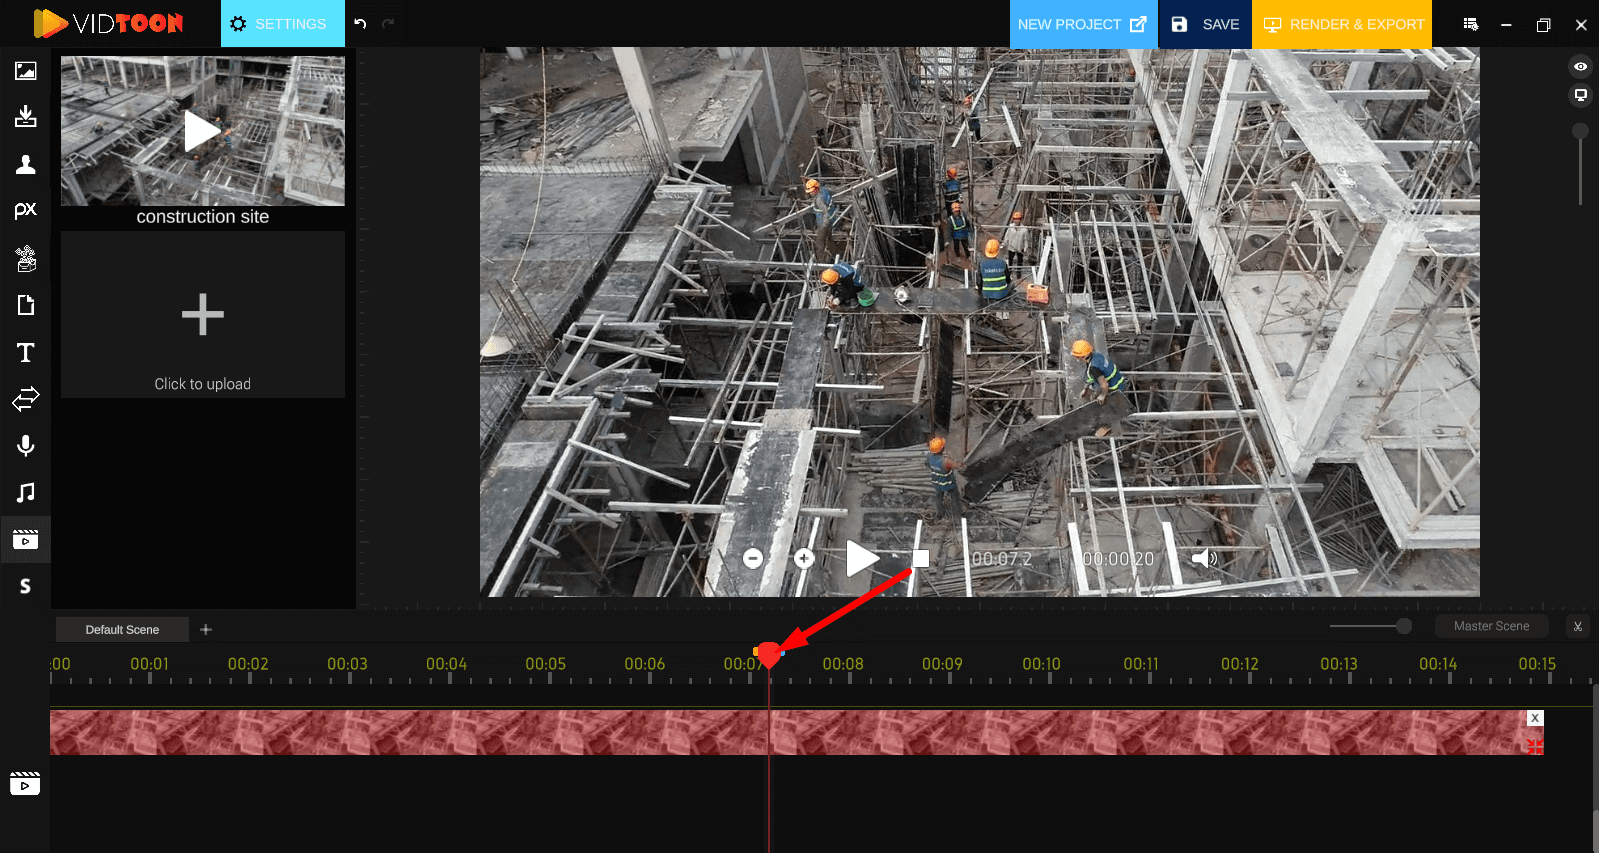Open the music notes panel
Screen dimensions: 1599x853
[25, 492]
